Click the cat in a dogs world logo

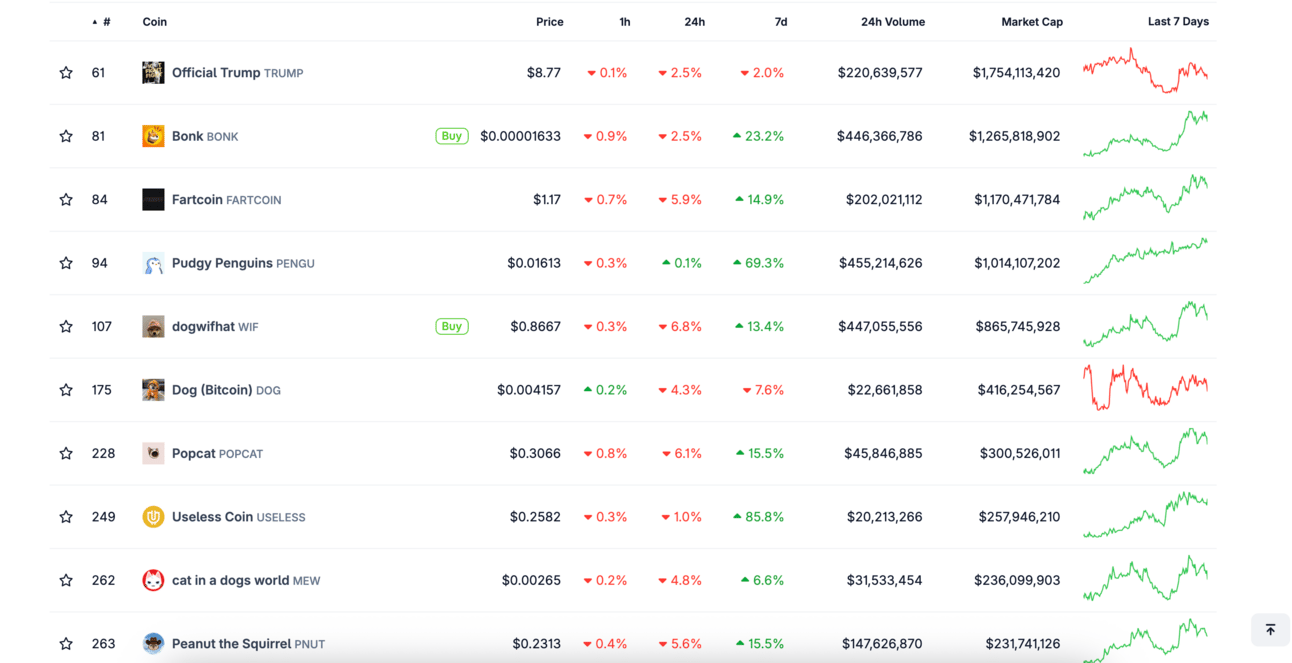click(x=153, y=581)
